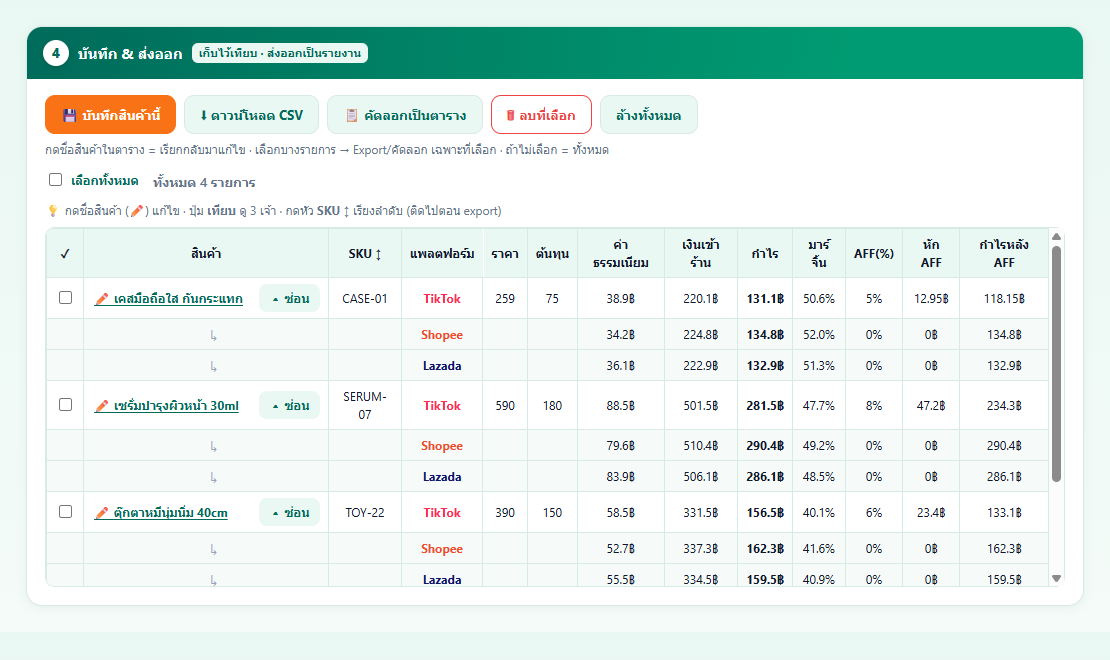This screenshot has width=1110, height=660.
Task: Click the download arrow on ดาวน์โหลด CSV
Action: (x=204, y=115)
